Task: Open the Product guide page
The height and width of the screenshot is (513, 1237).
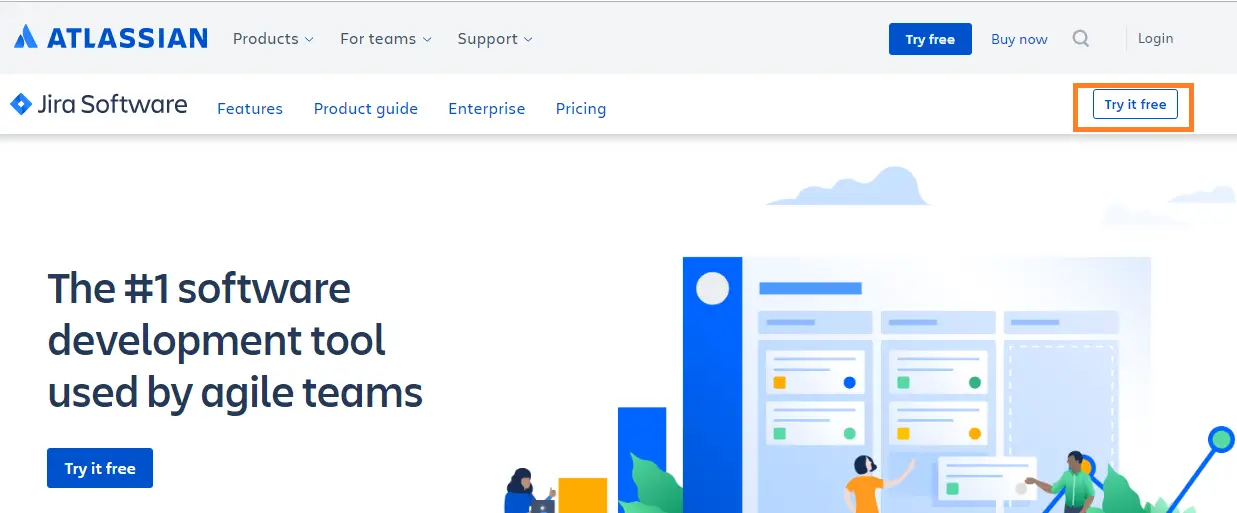Action: (x=366, y=108)
